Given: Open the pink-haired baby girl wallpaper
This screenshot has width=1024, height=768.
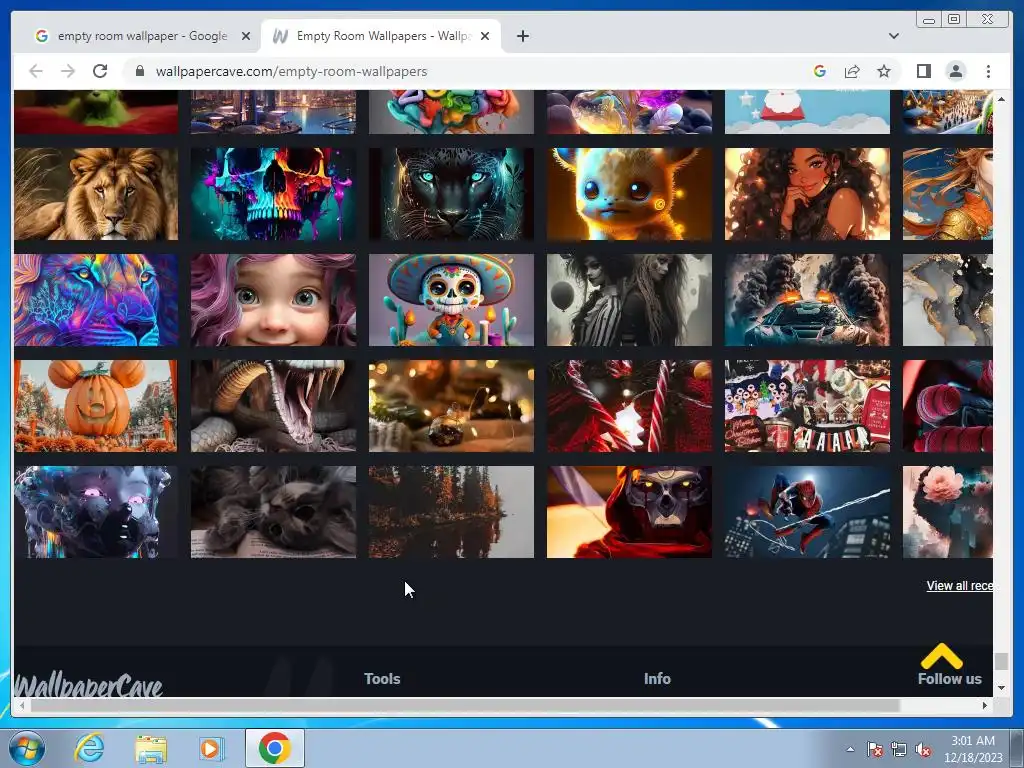Looking at the screenshot, I should 274,300.
